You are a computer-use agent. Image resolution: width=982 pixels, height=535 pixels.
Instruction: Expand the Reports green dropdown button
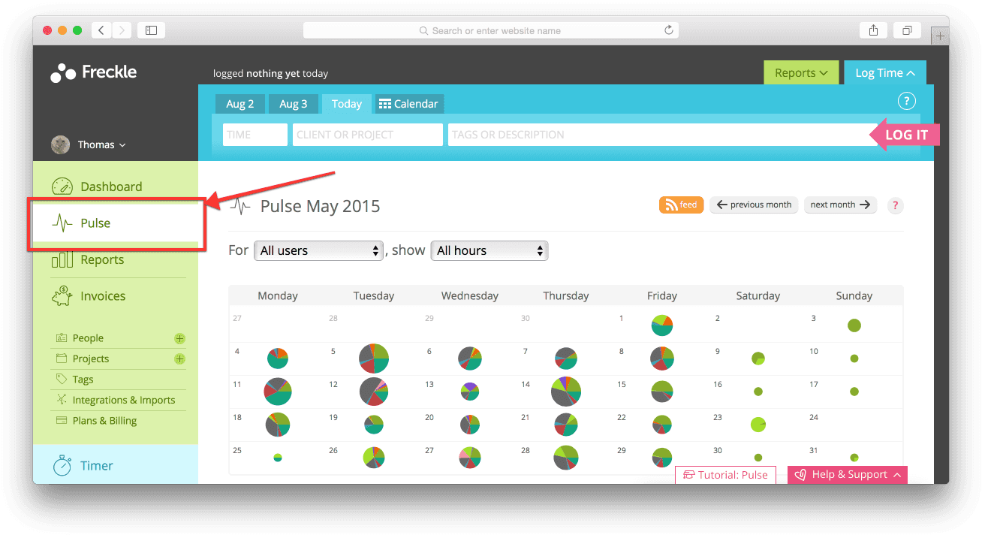(801, 73)
